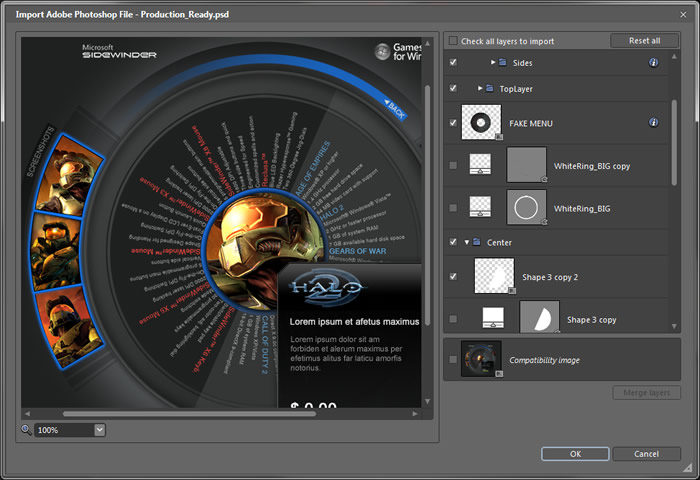Open the 100% zoom level dropdown
The image size is (700, 480).
99,430
